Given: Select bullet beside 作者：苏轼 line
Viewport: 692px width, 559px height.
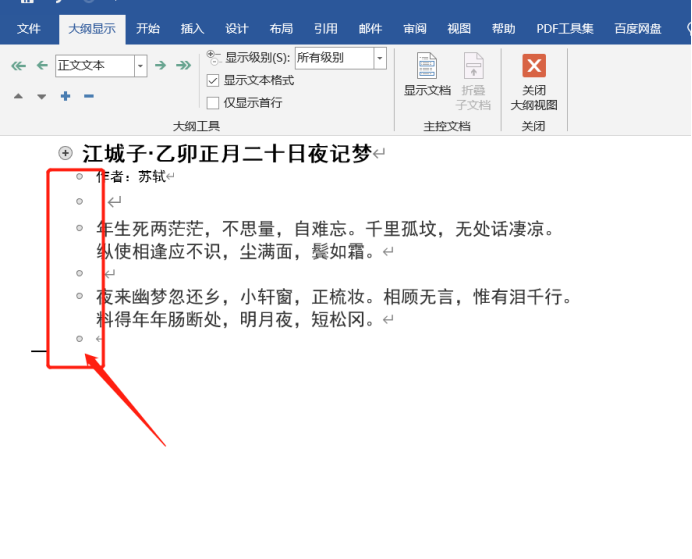Looking at the screenshot, I should [79, 176].
